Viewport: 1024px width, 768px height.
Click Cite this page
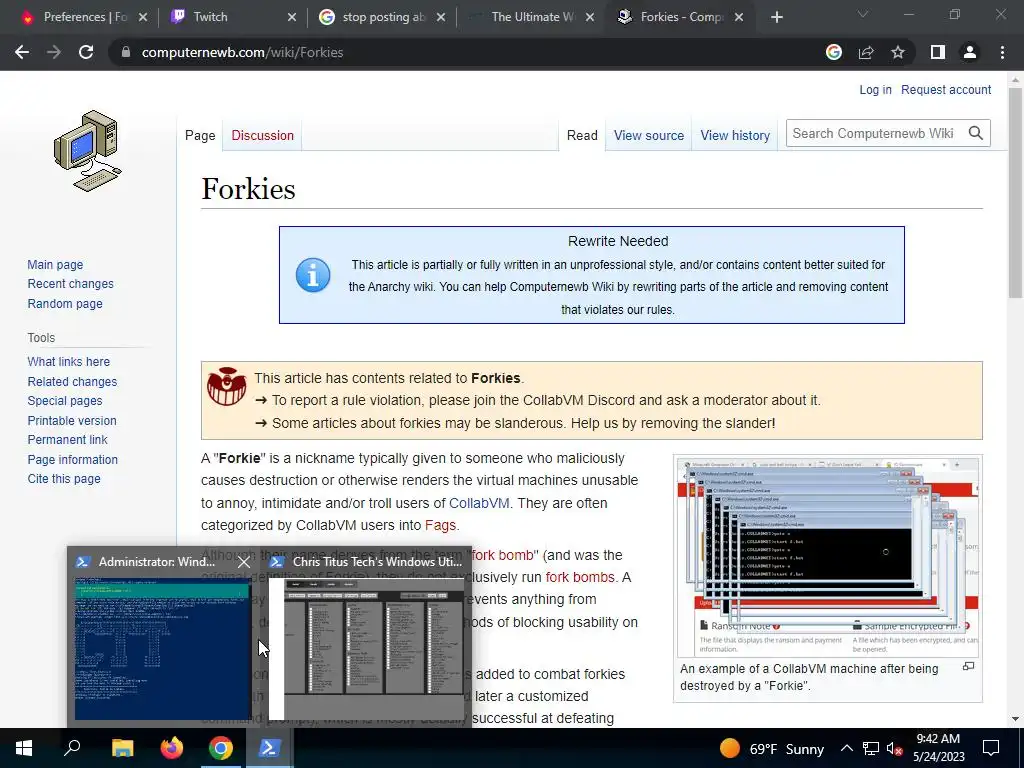point(64,479)
